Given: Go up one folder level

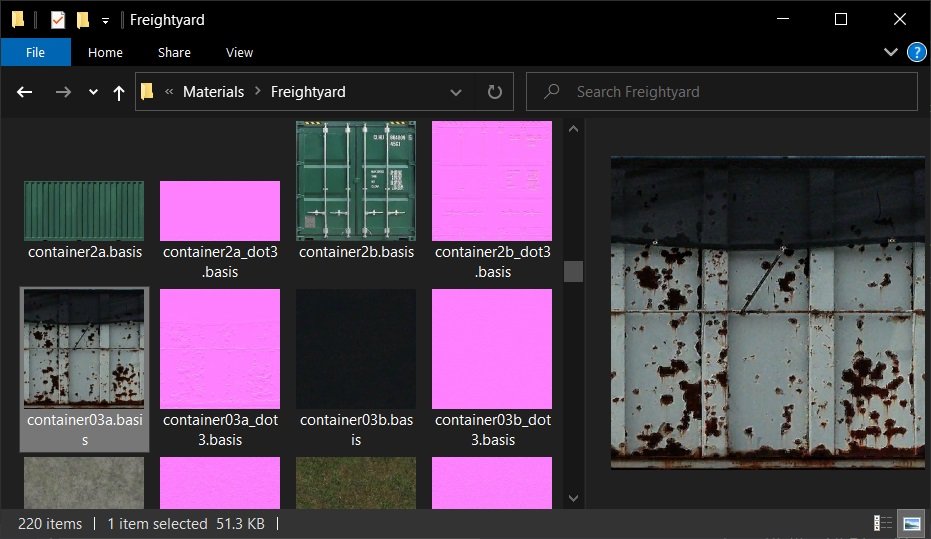Looking at the screenshot, I should pos(119,92).
